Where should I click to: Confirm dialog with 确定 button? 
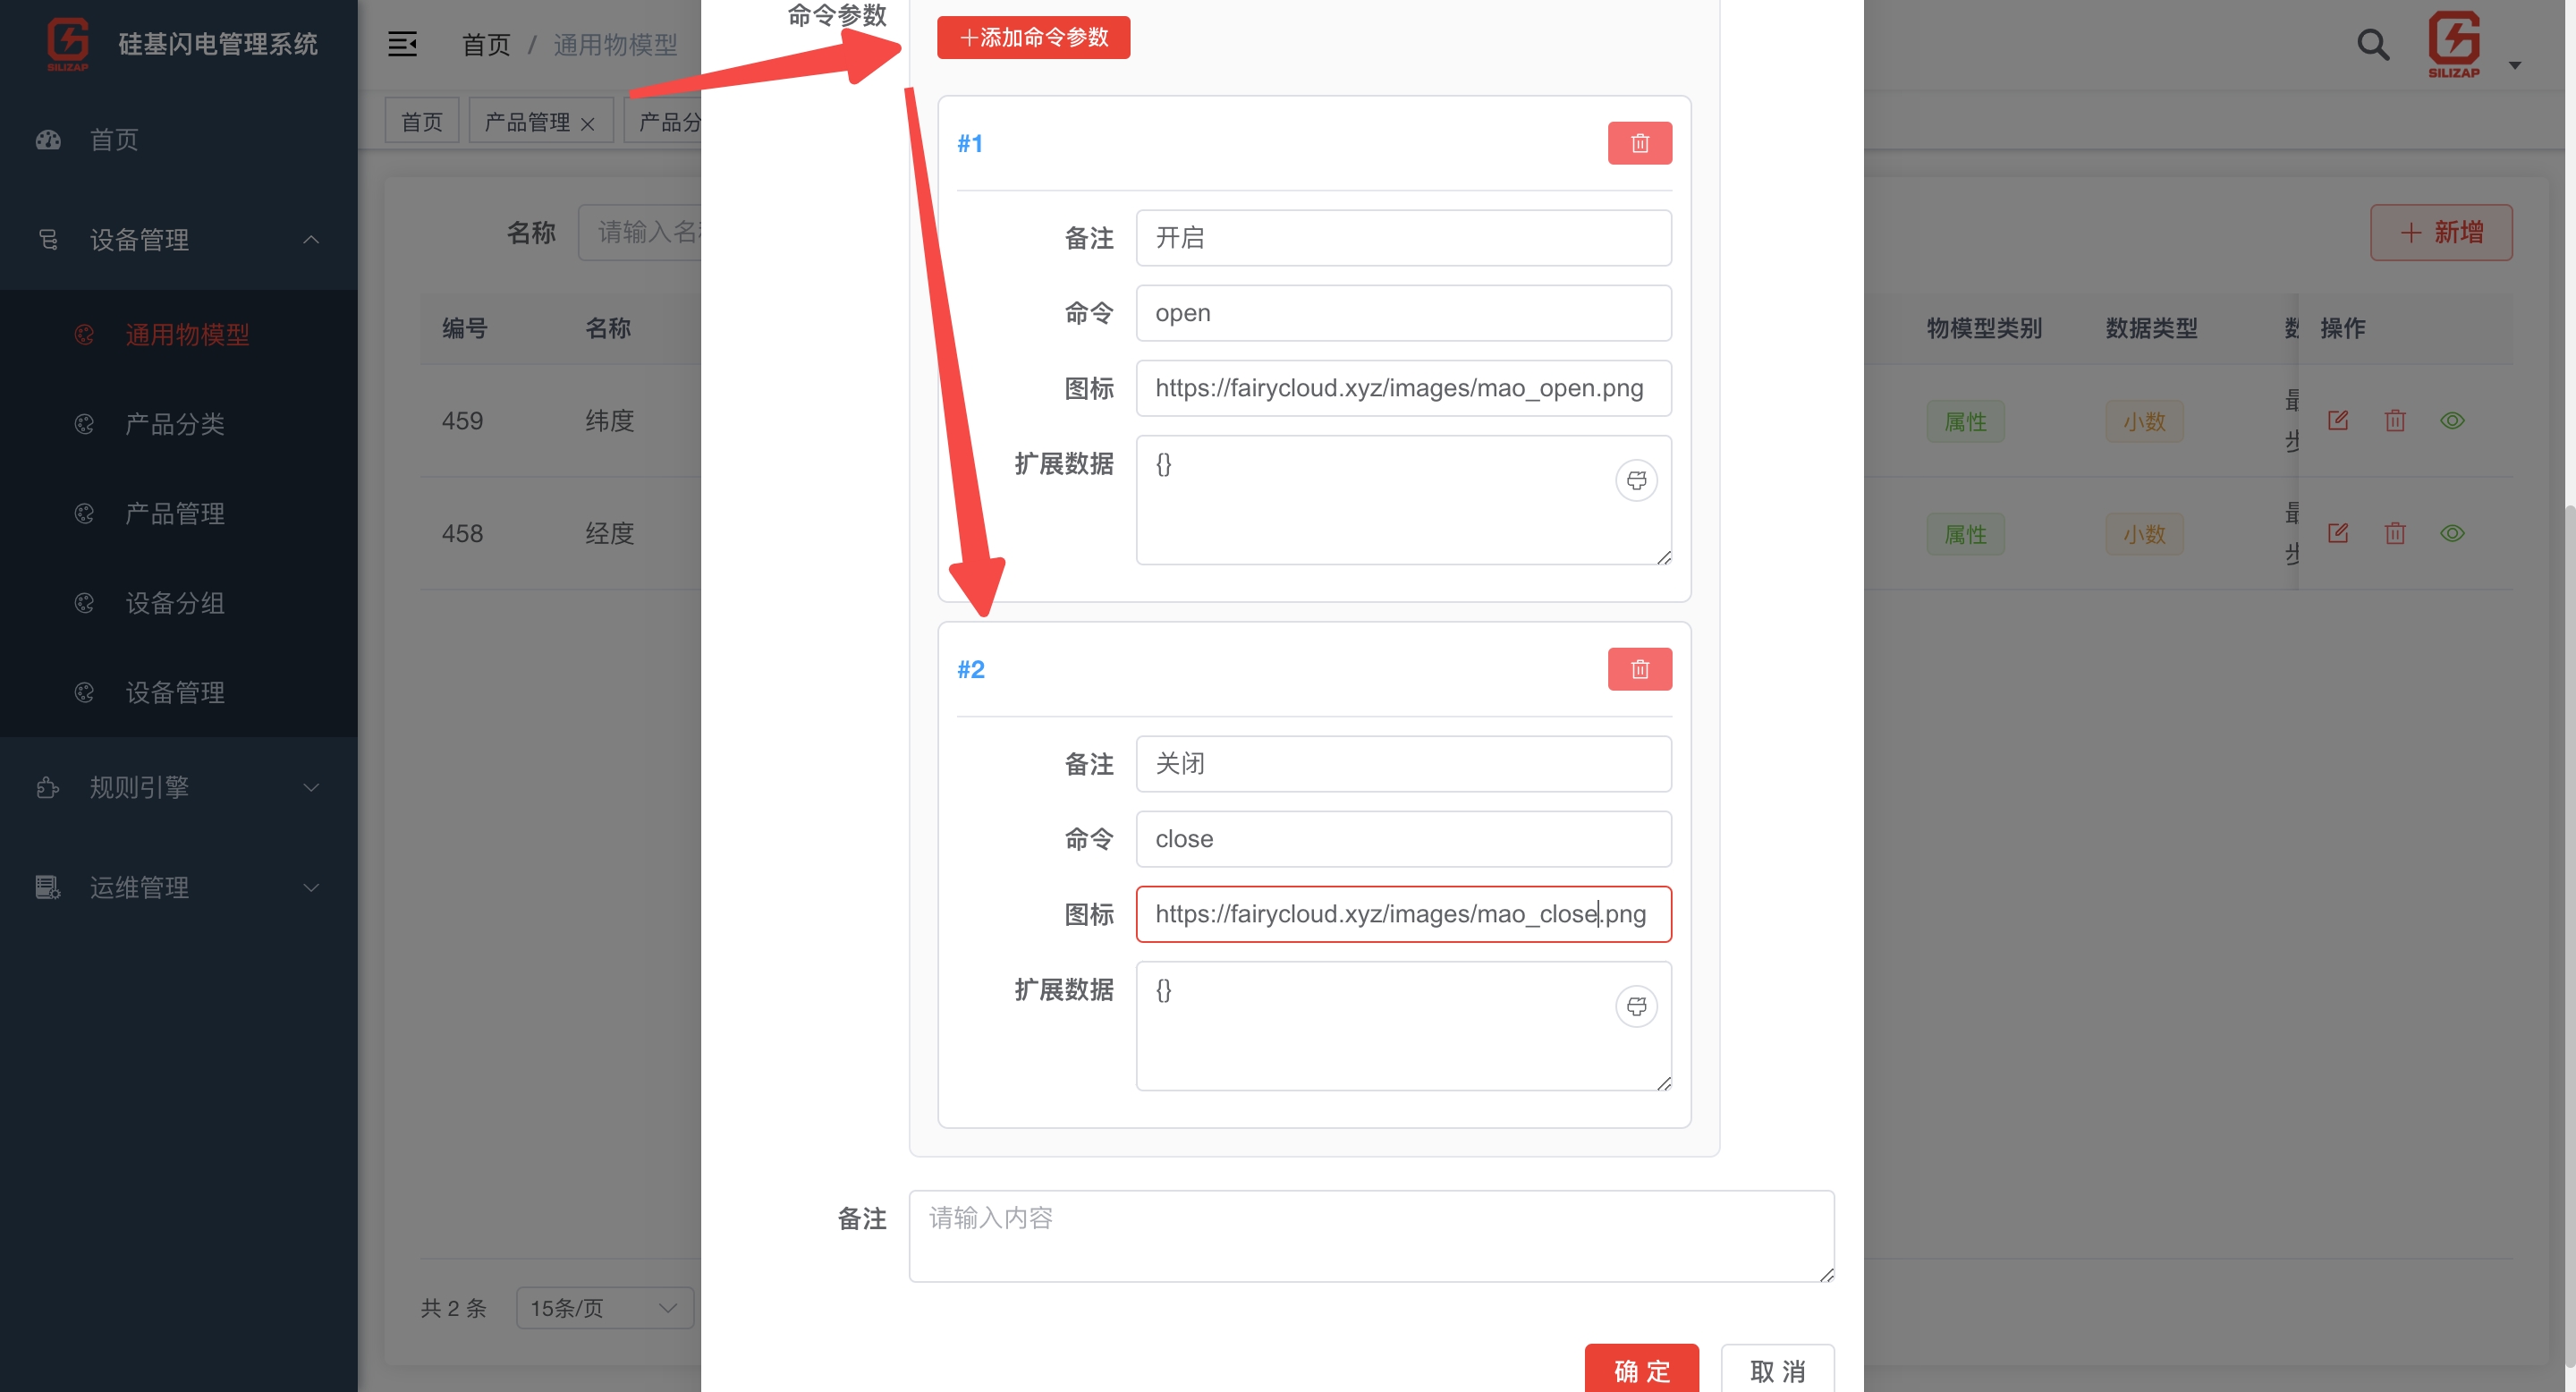click(1640, 1369)
